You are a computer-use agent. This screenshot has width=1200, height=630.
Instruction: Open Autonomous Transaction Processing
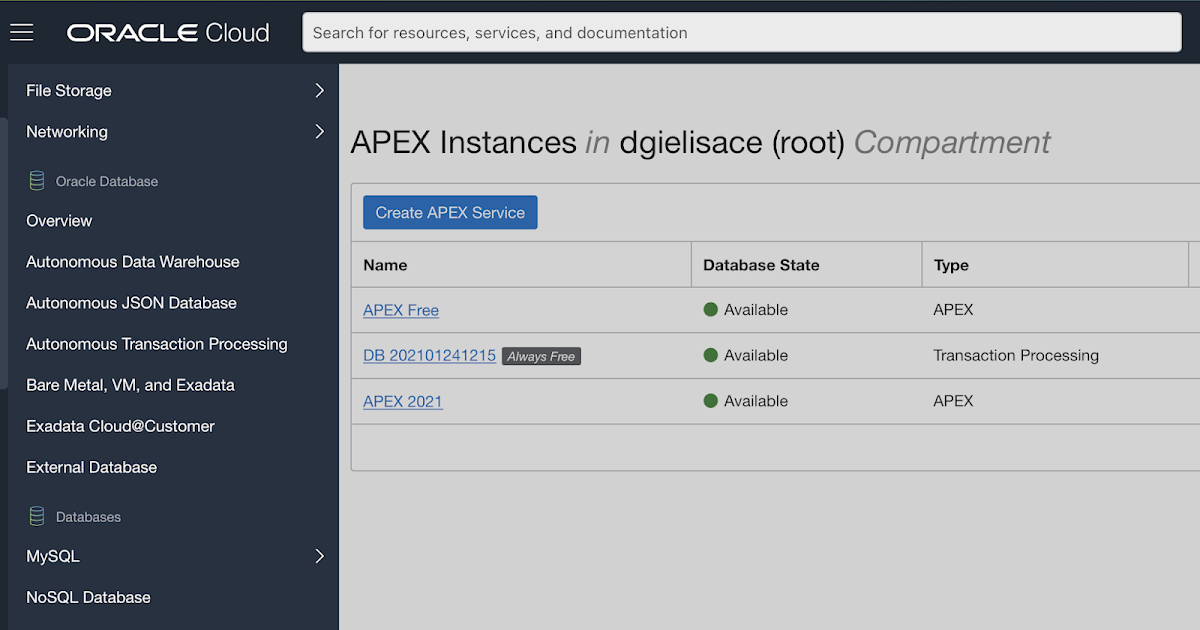click(157, 344)
